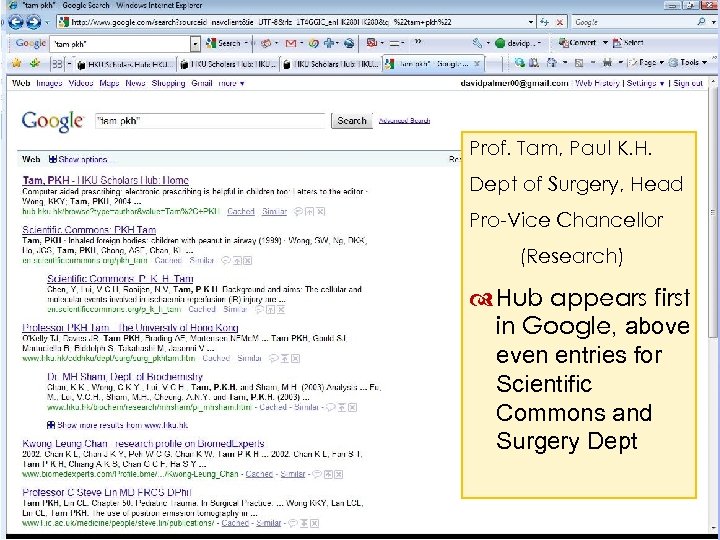The image size is (720, 540).
Task: Click the IE address bar URL field
Action: pyautogui.click(x=294, y=22)
